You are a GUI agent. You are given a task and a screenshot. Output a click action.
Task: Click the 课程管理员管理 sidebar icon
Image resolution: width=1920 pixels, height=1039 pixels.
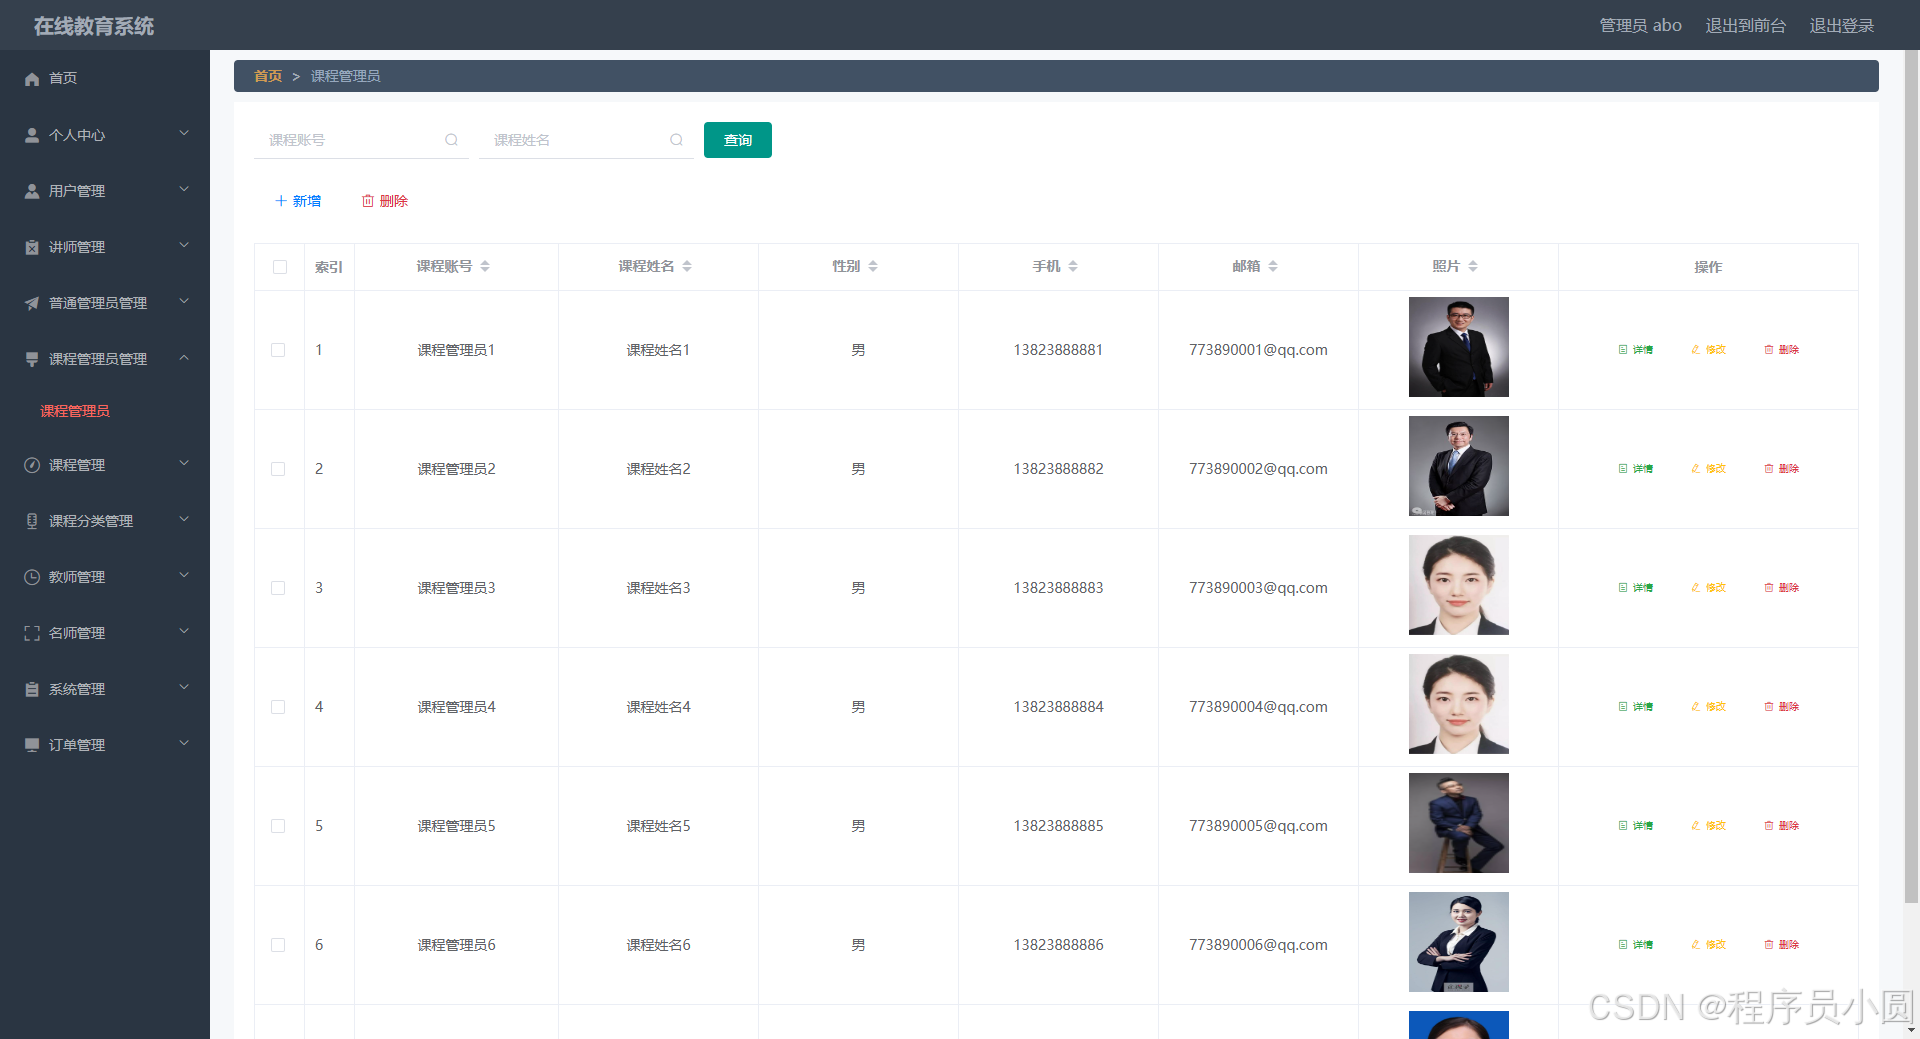[x=32, y=359]
